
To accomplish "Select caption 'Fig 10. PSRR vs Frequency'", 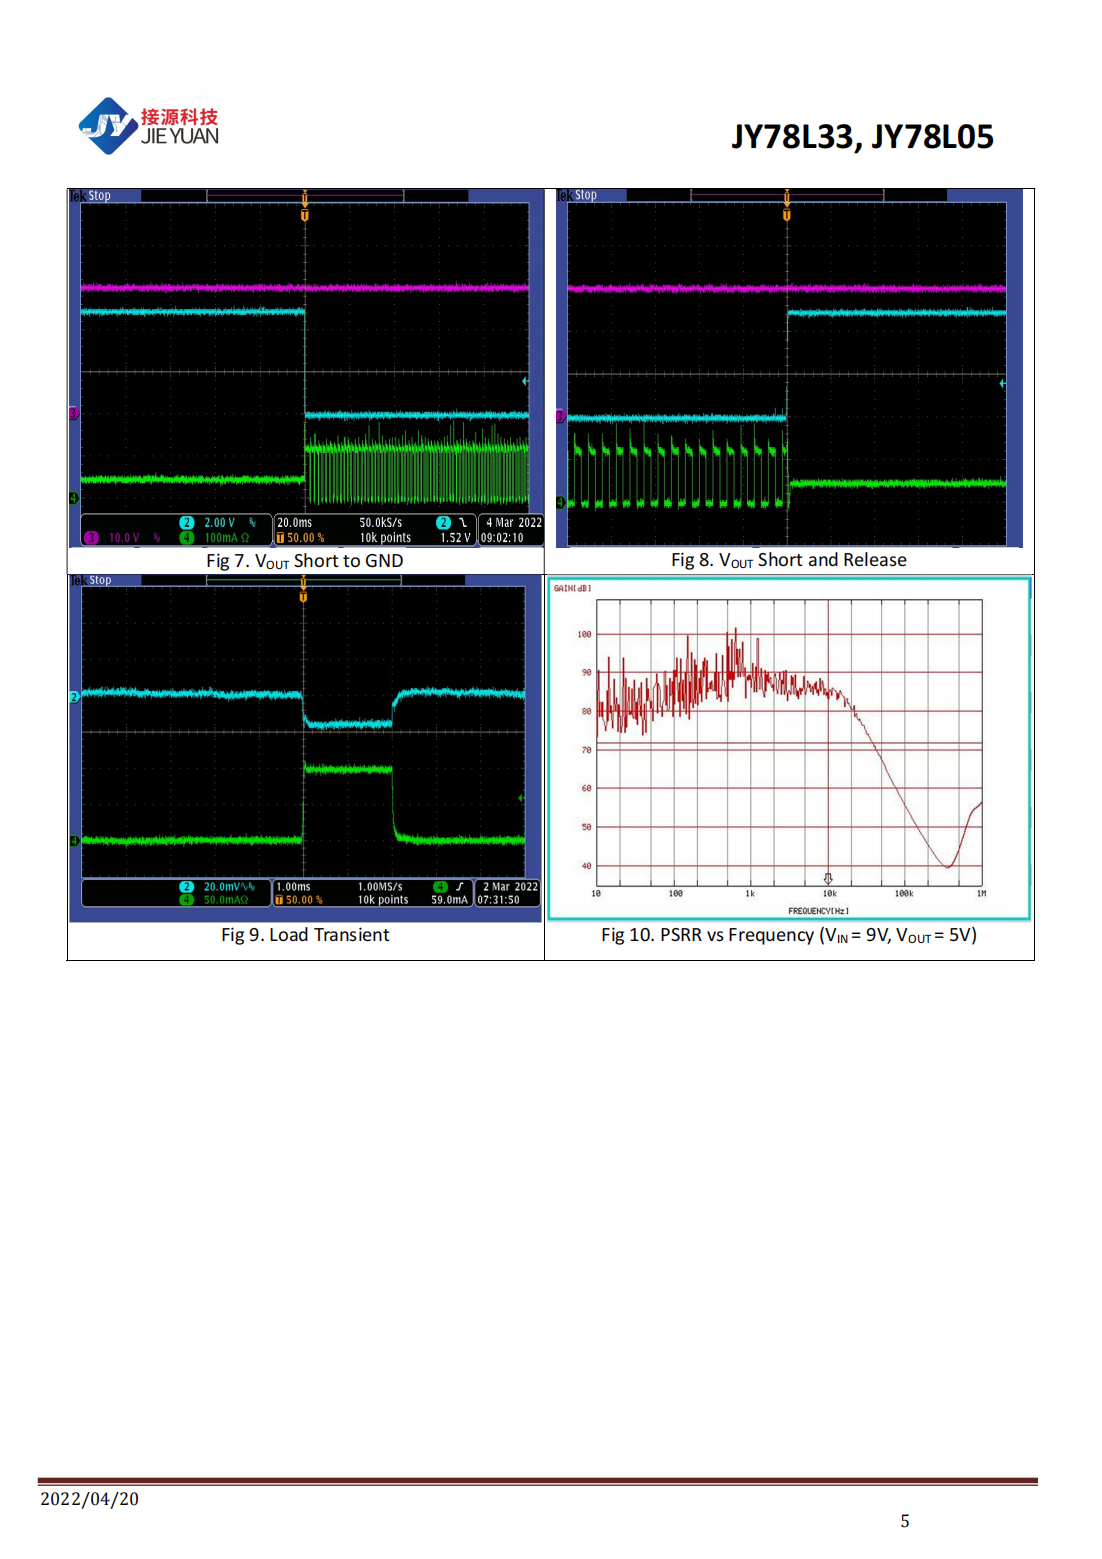I will click(707, 935).
